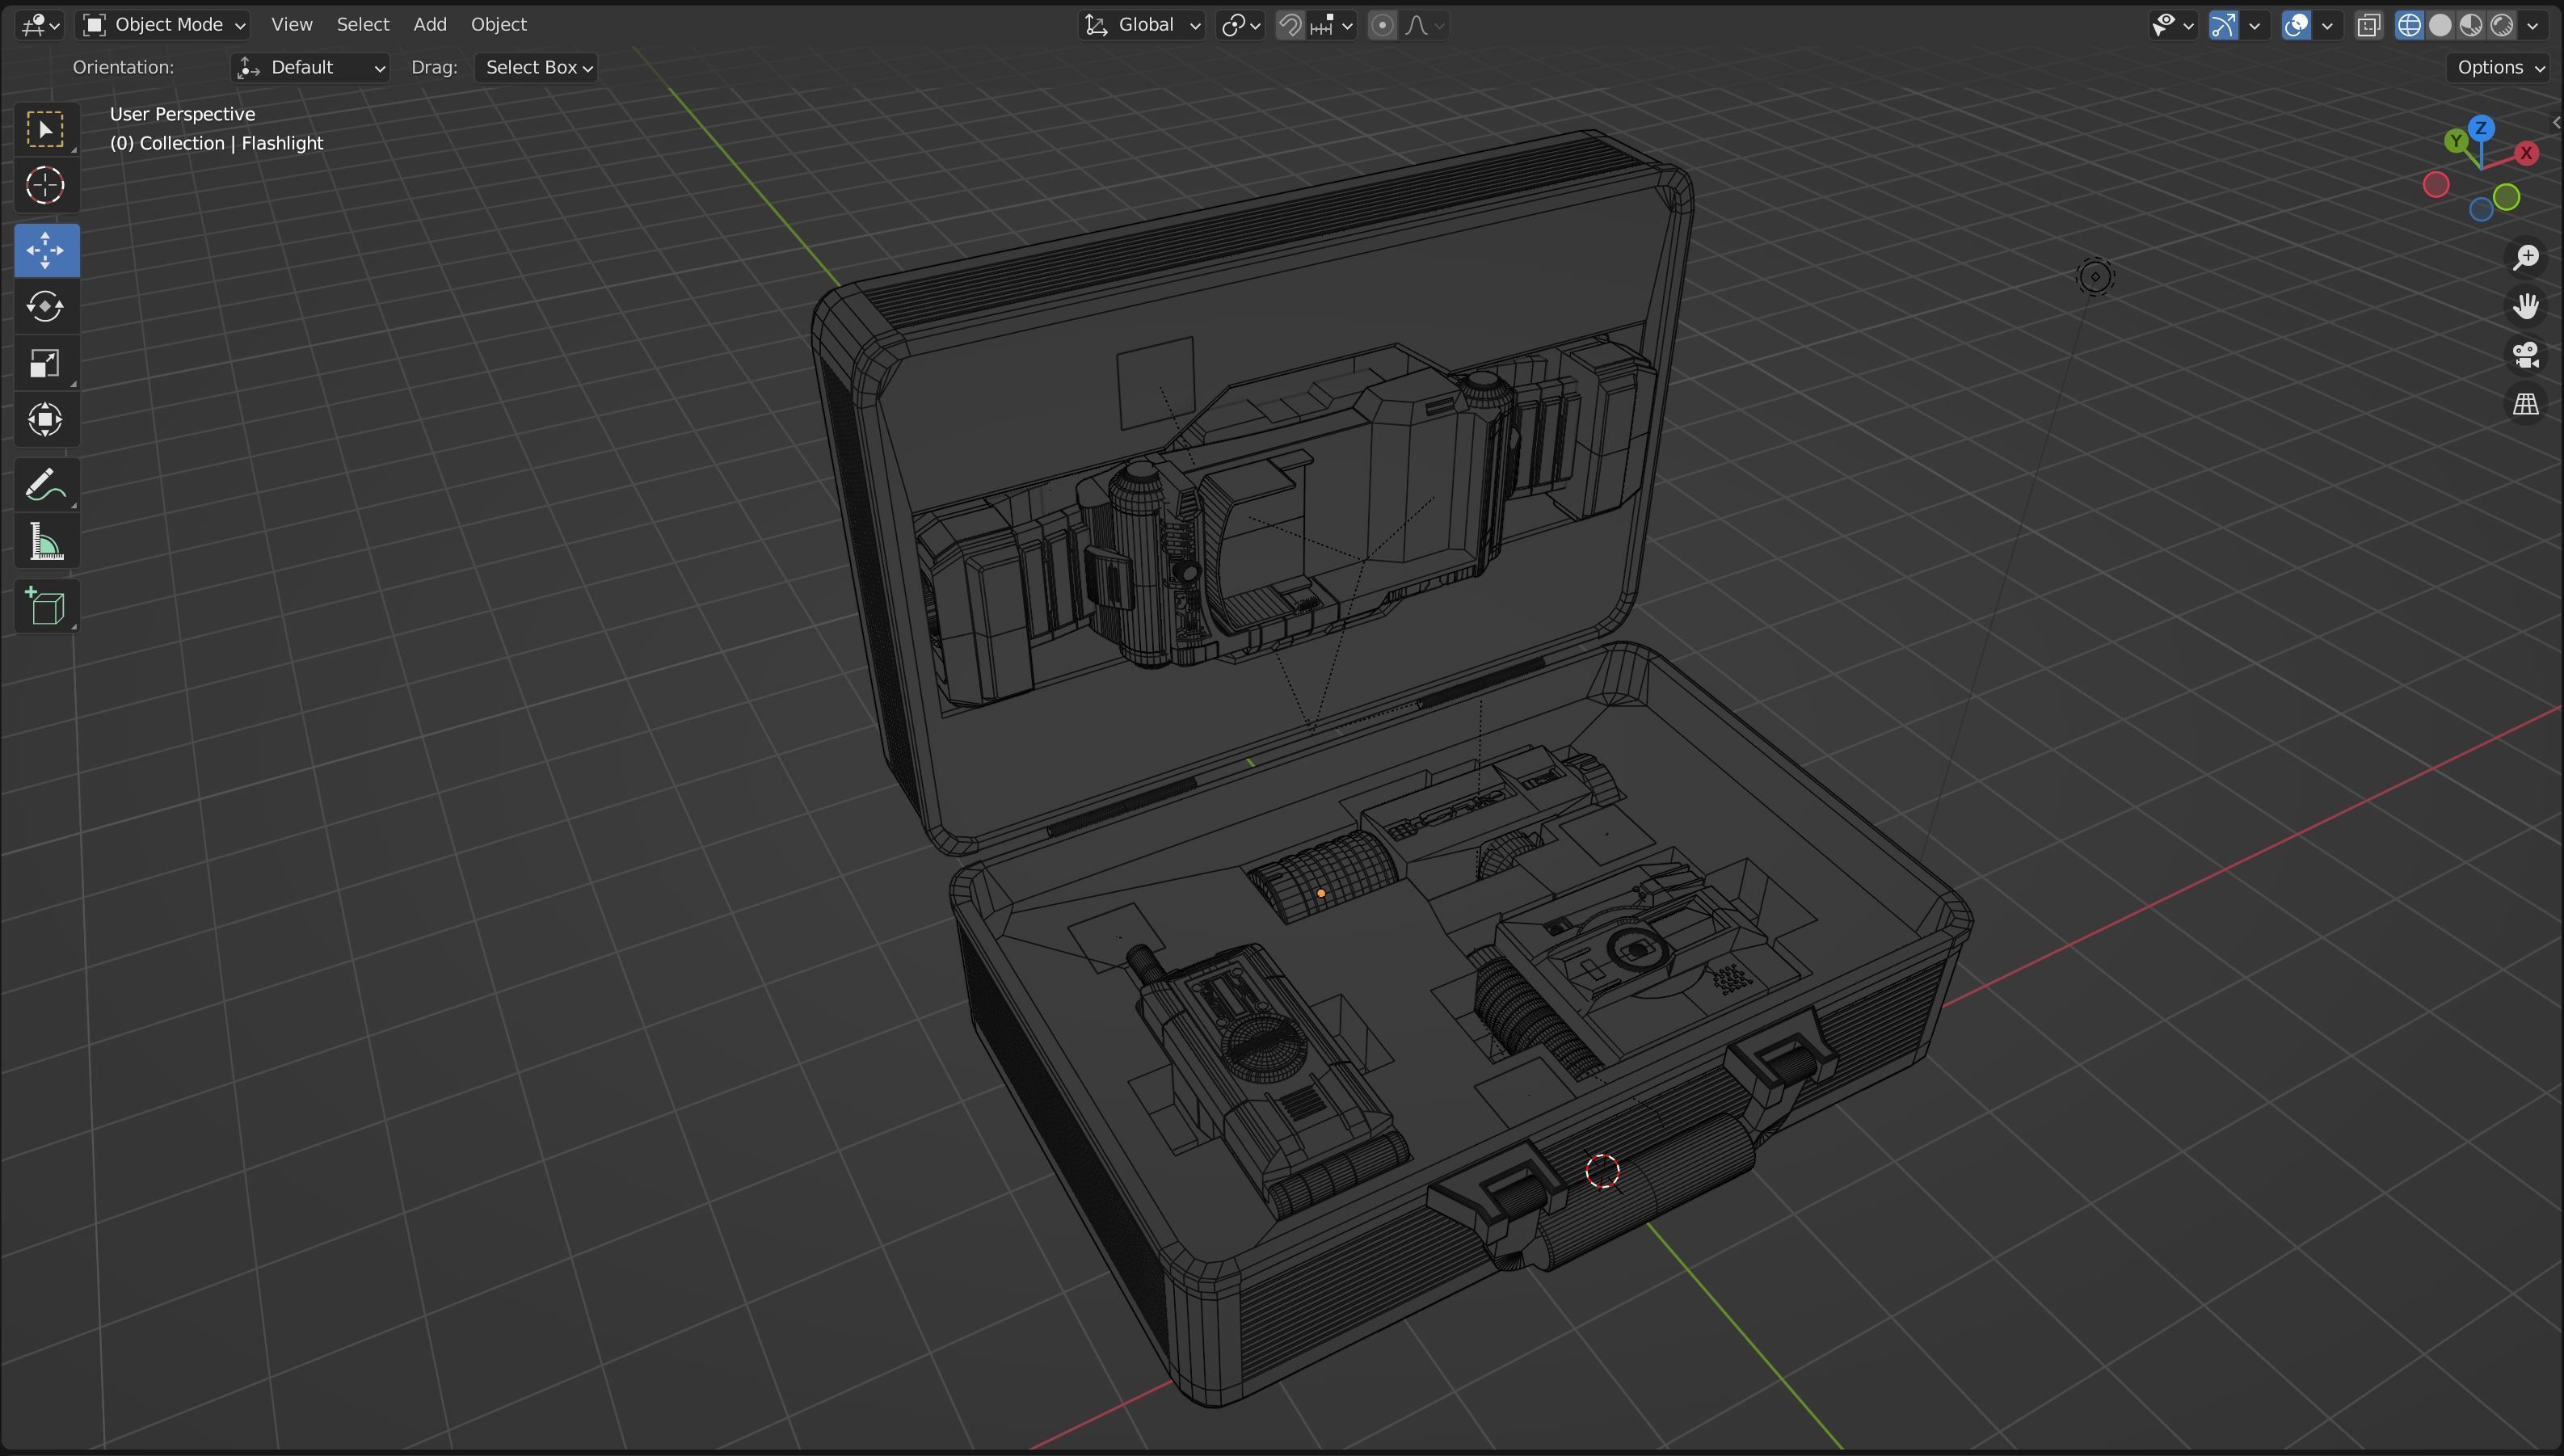Click the red X axis on gizmo
Viewport: 2564px width, 1456px height.
coord(2527,154)
